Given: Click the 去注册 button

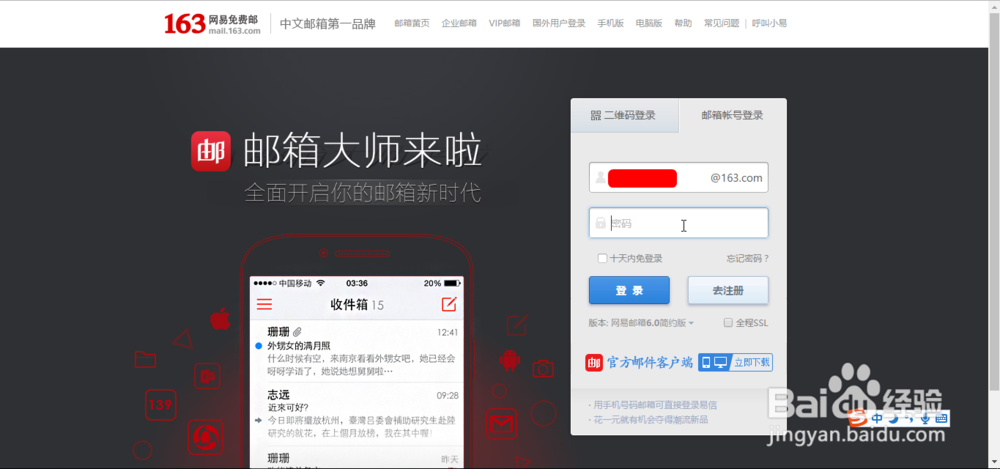Looking at the screenshot, I should (x=728, y=290).
